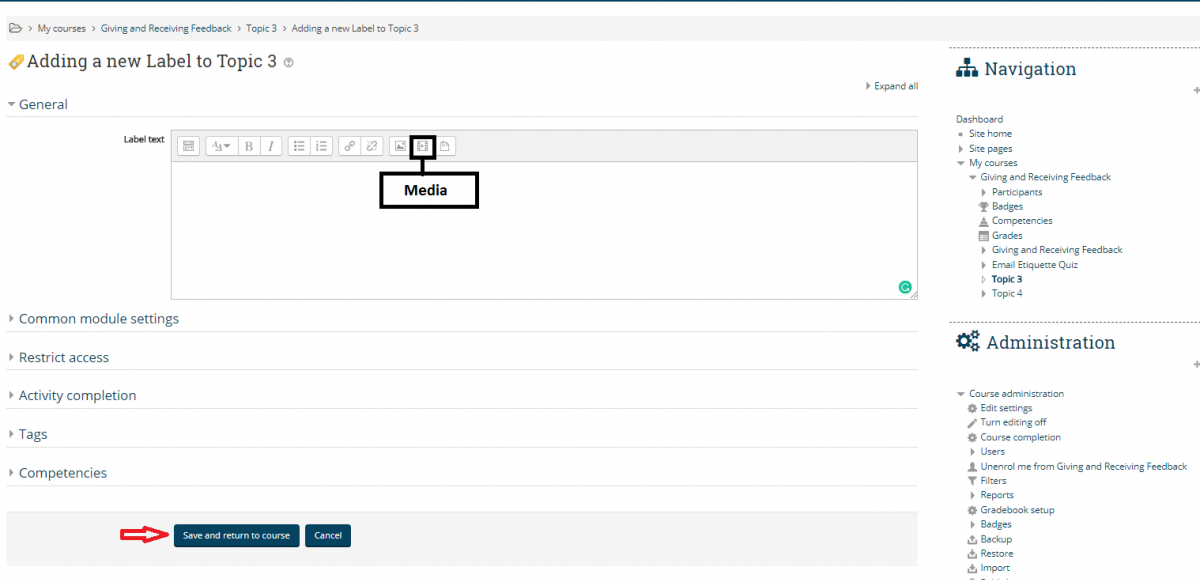Turn editing off in Course administration
The image size is (1200, 582).
click(x=1012, y=422)
